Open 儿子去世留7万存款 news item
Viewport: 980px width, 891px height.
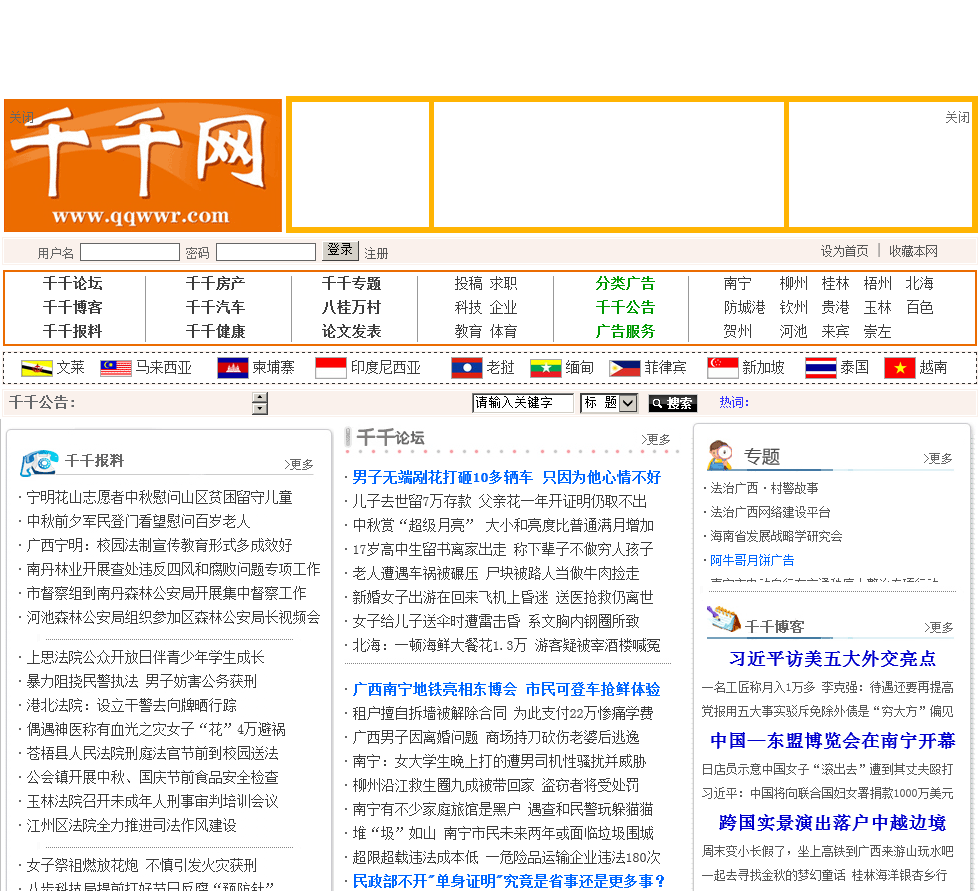pos(499,502)
